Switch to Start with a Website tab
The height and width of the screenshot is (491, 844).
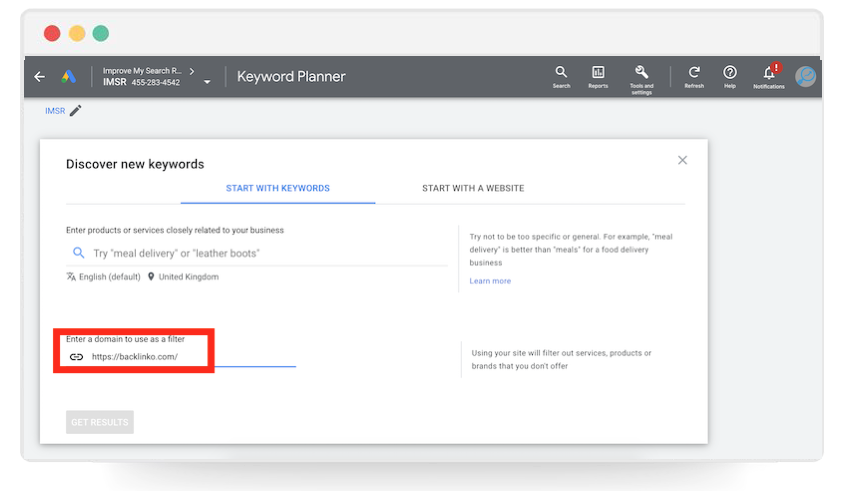[x=473, y=188]
